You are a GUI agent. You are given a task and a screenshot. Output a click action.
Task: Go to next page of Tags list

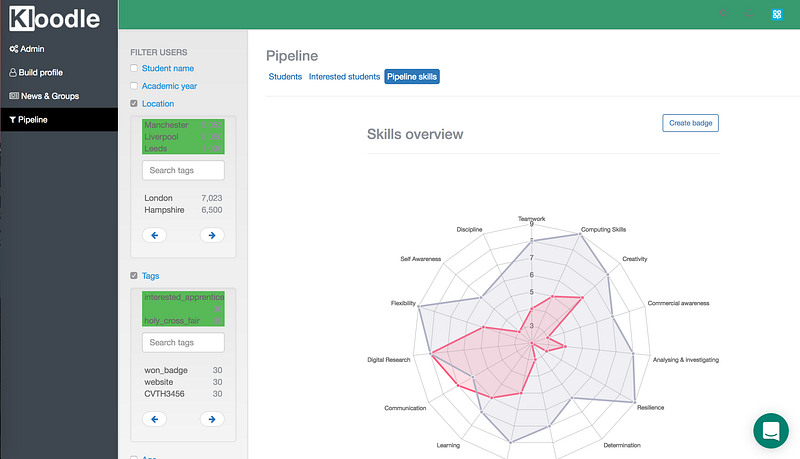[x=211, y=418]
